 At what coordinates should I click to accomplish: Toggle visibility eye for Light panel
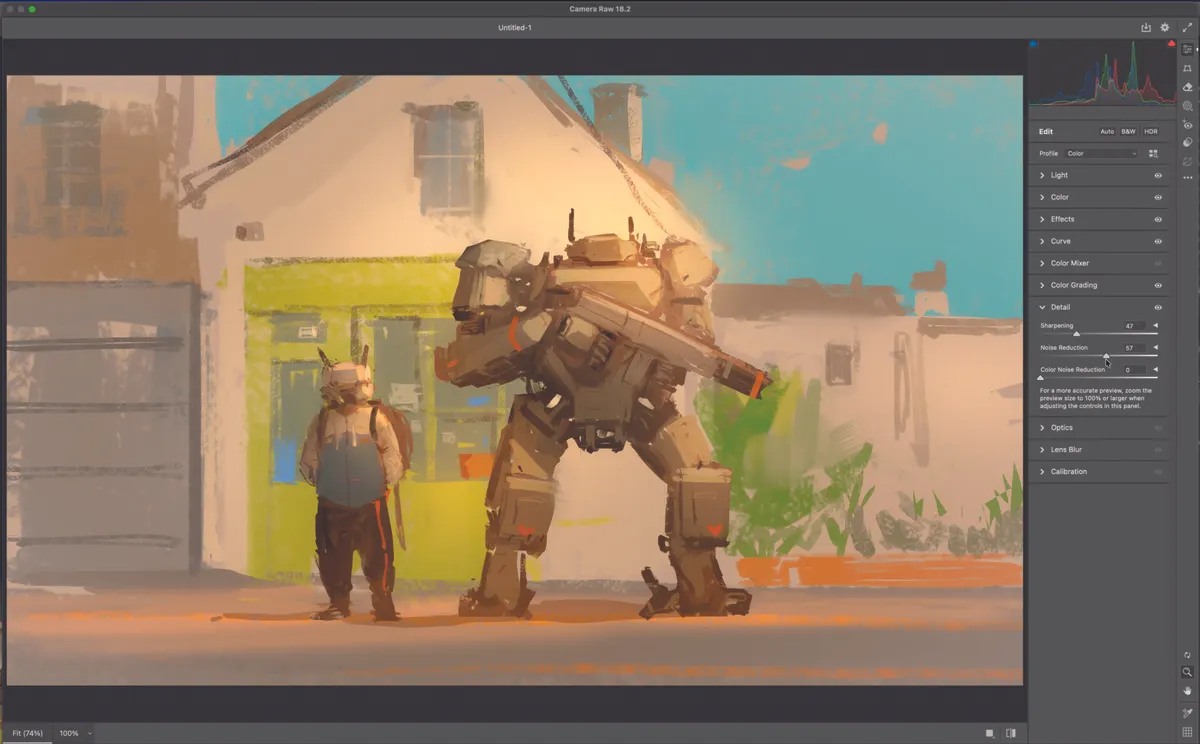1158,175
